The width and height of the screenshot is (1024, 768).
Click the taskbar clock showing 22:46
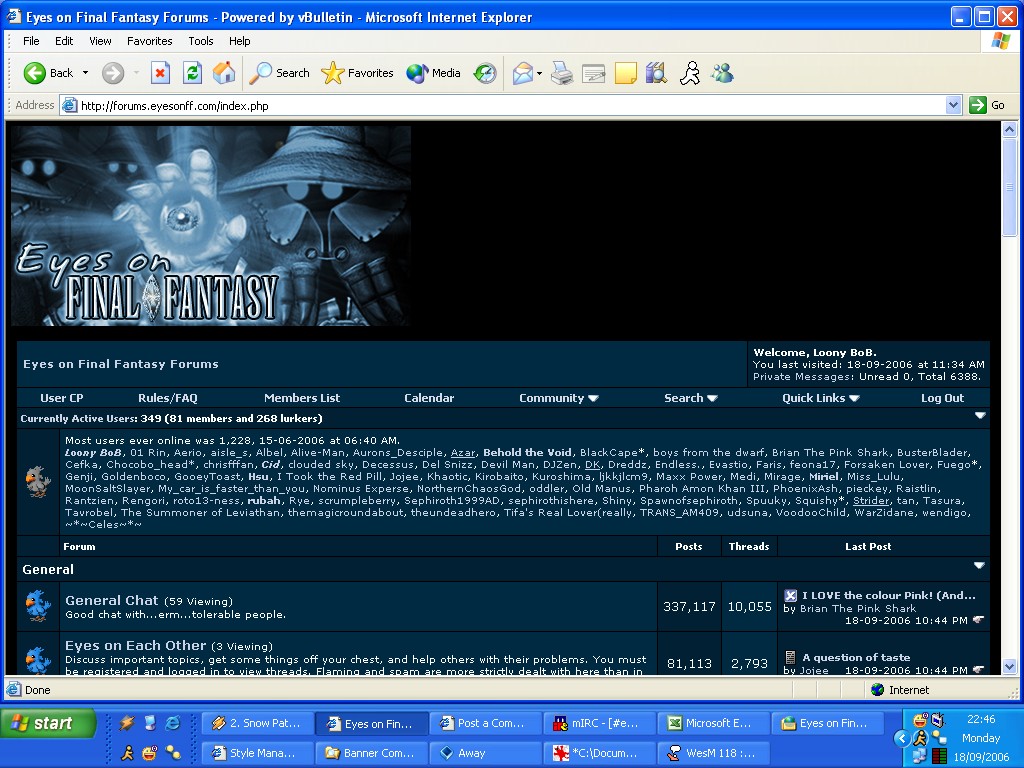click(x=981, y=719)
